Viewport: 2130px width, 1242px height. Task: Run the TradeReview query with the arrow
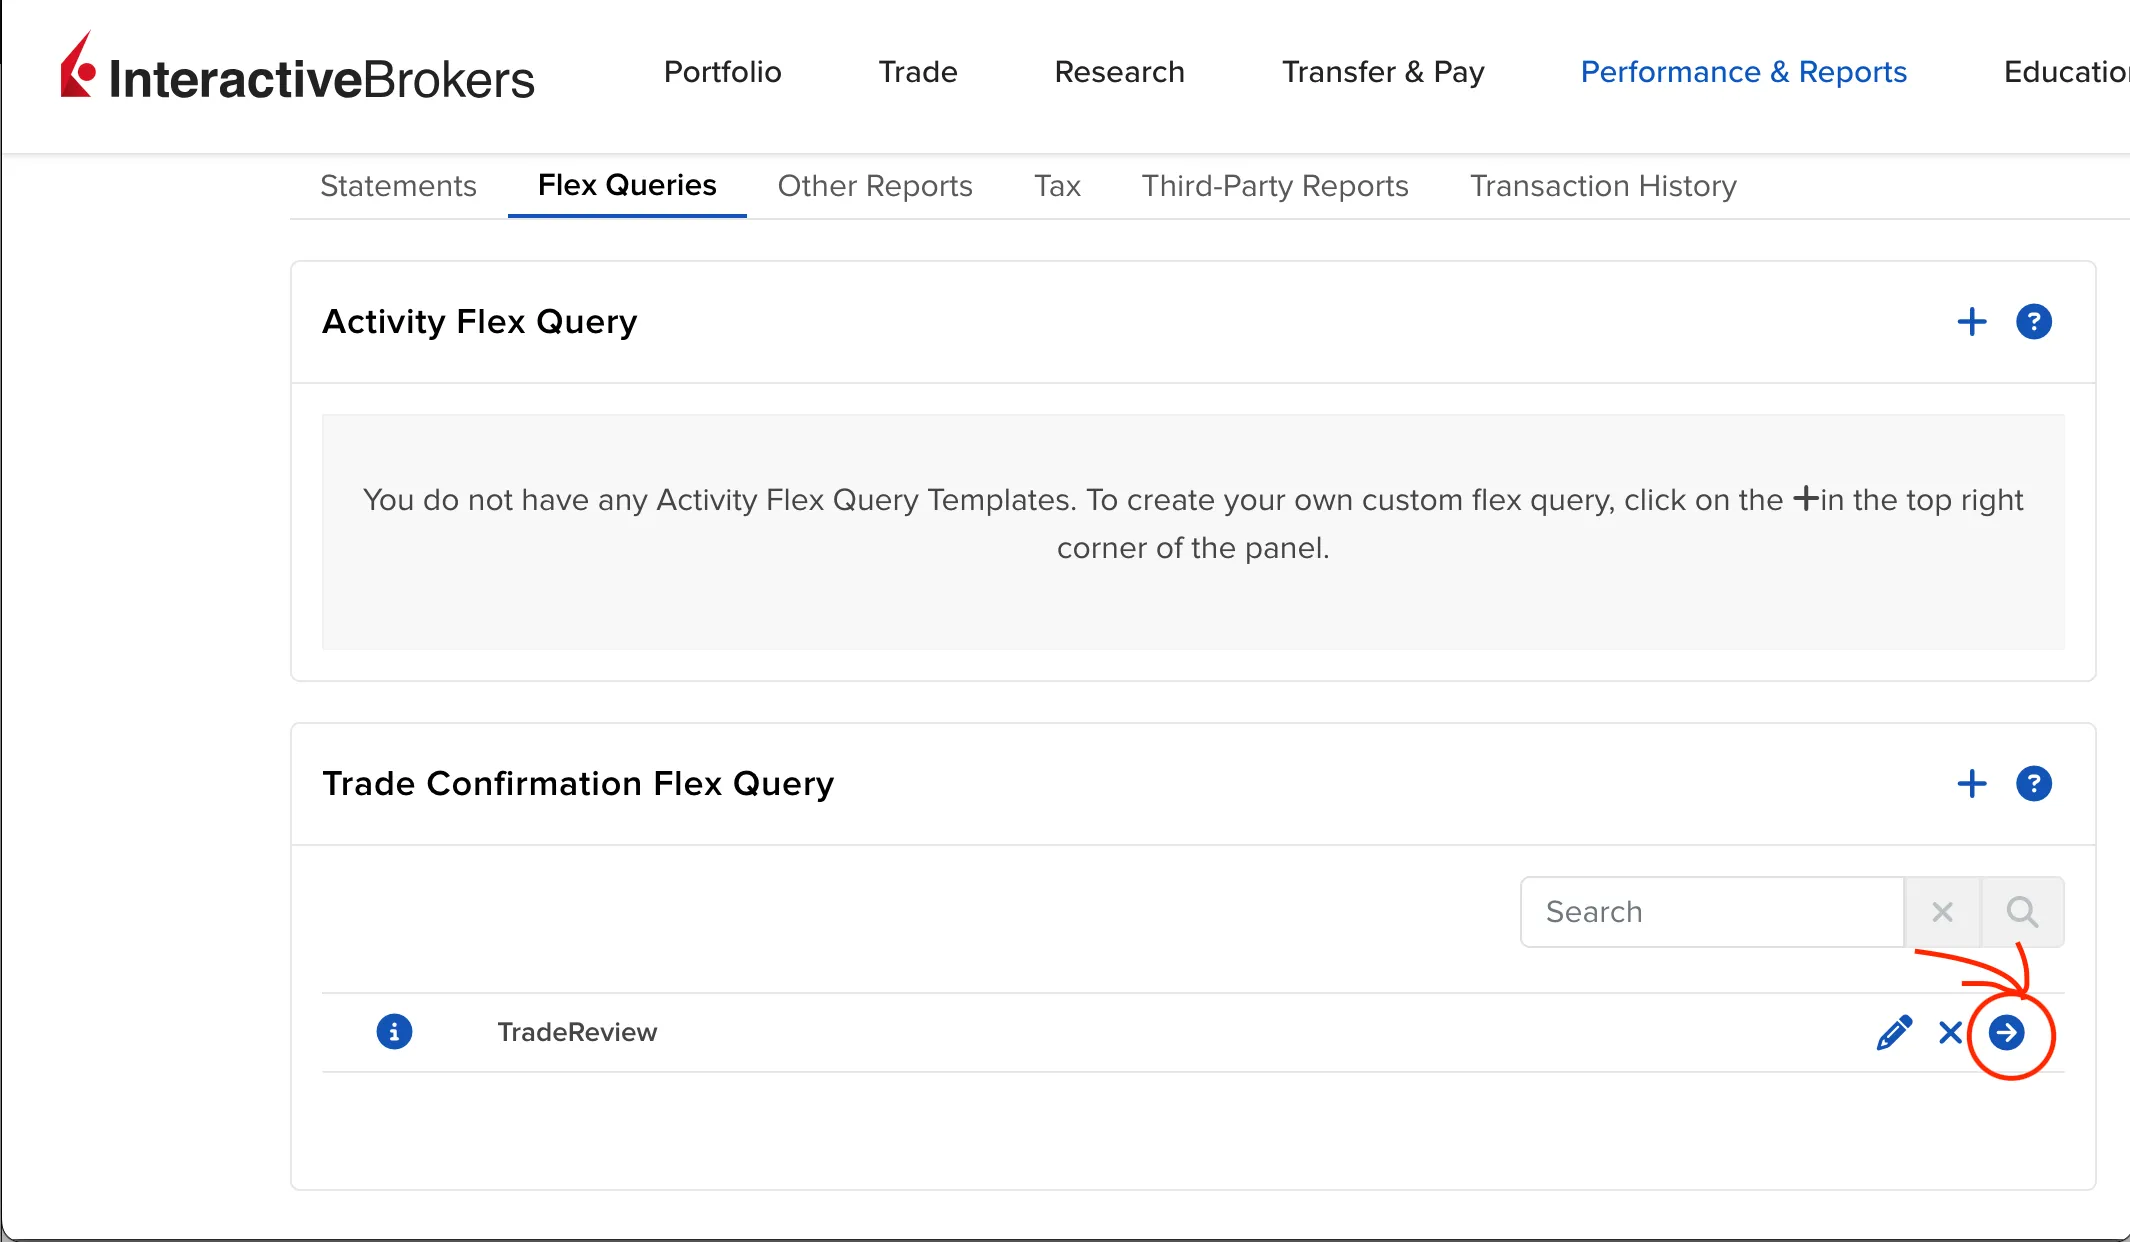click(x=2007, y=1032)
